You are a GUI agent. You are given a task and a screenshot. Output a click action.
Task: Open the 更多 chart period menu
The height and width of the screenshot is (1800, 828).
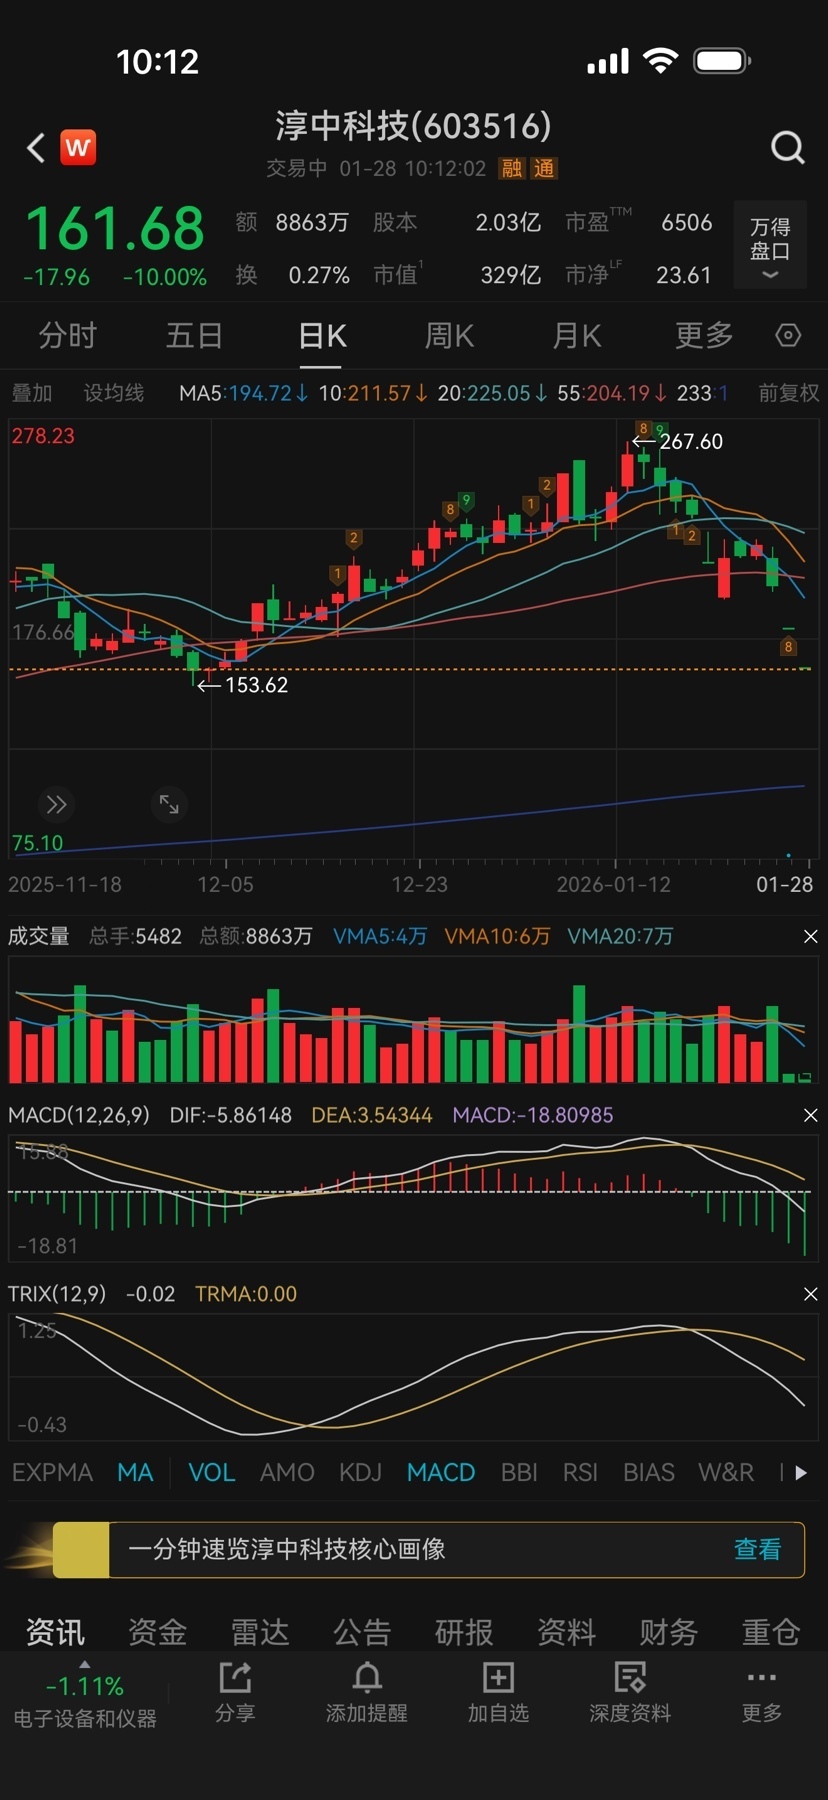(x=704, y=336)
